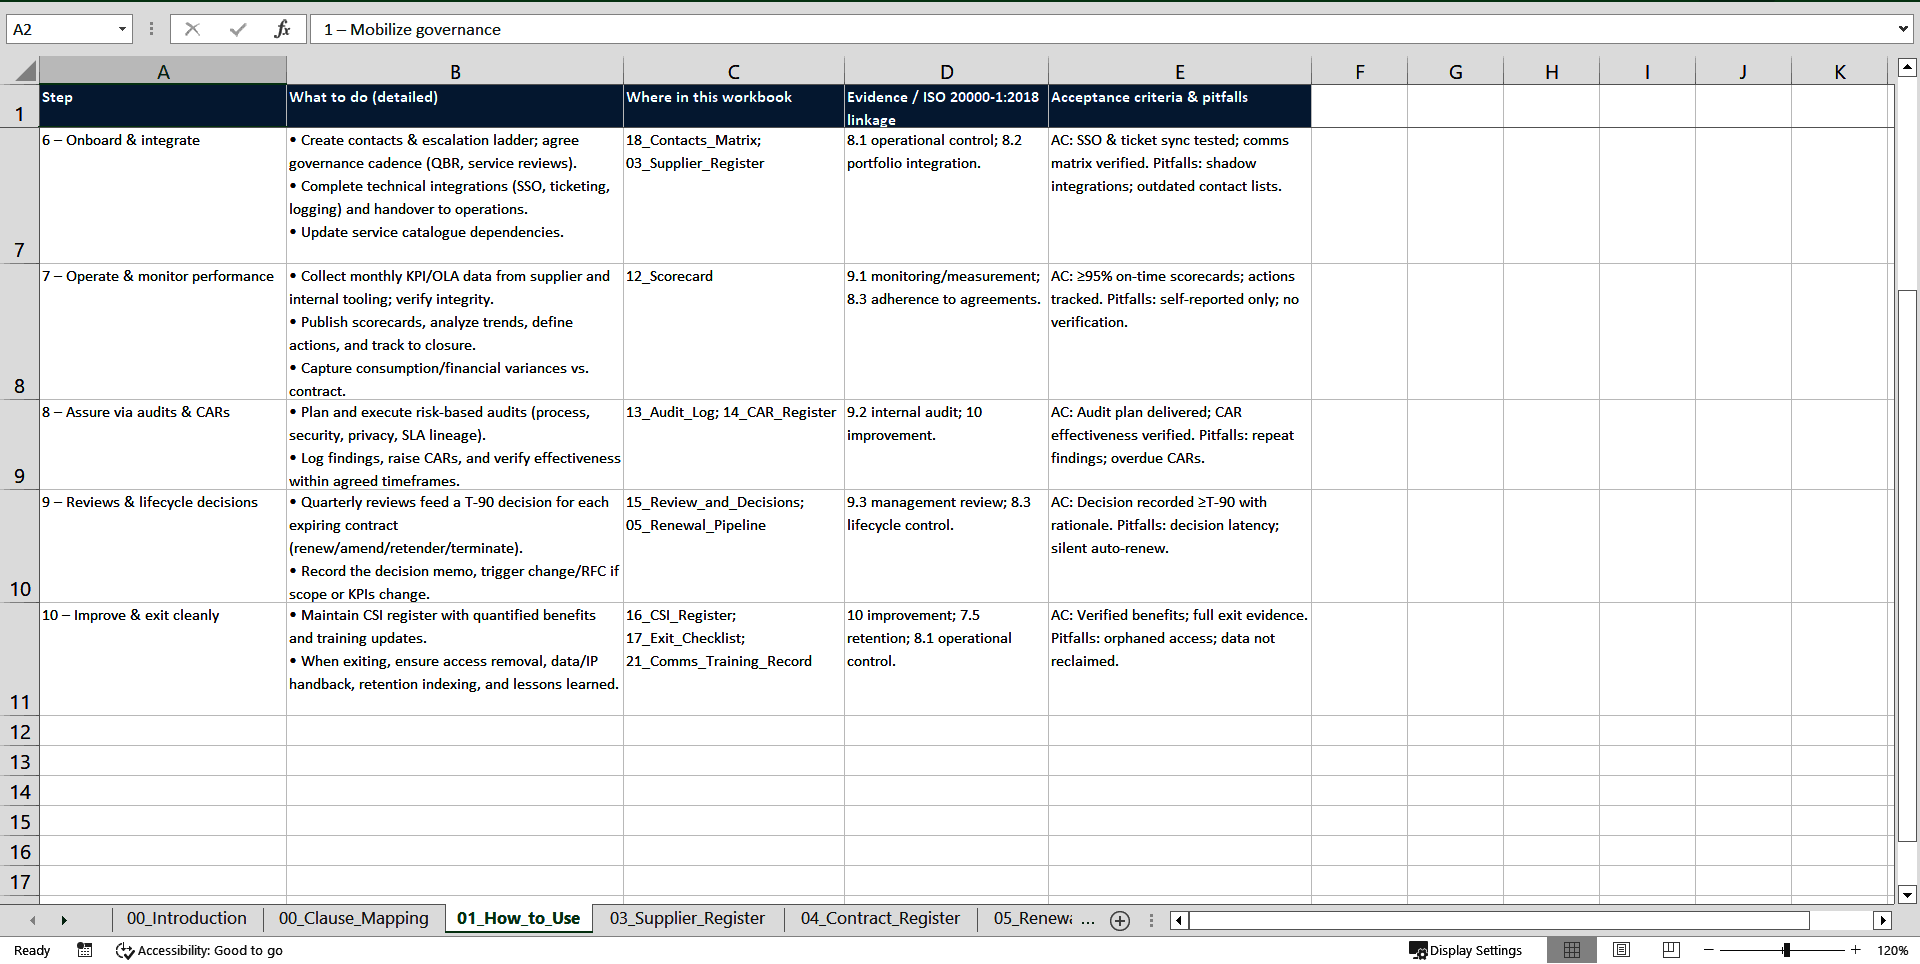Select the 'What to do (detailed)' header cell
The image size is (1920, 964).
pos(455,106)
